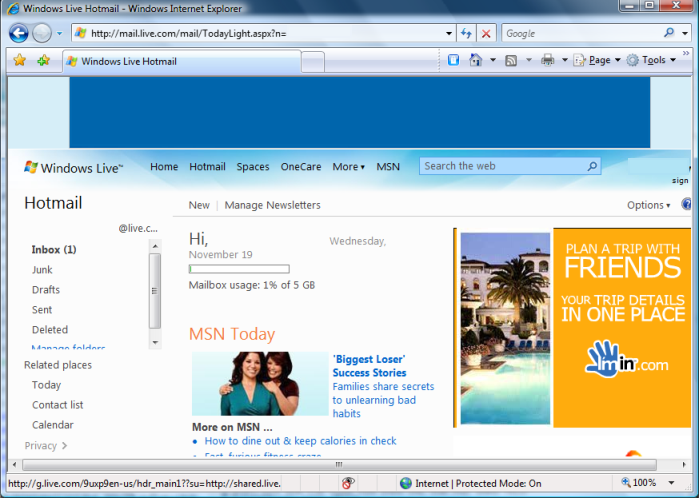The height and width of the screenshot is (498, 699).
Task: Open the recent pages dropdown arrow
Action: pos(59,33)
